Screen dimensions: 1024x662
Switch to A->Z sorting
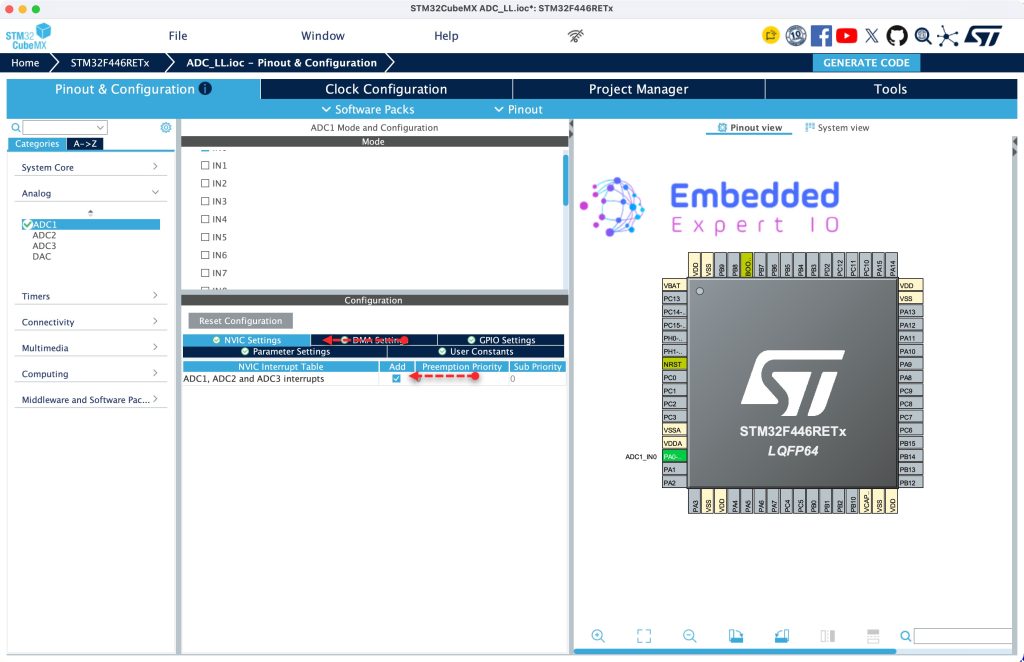(85, 144)
